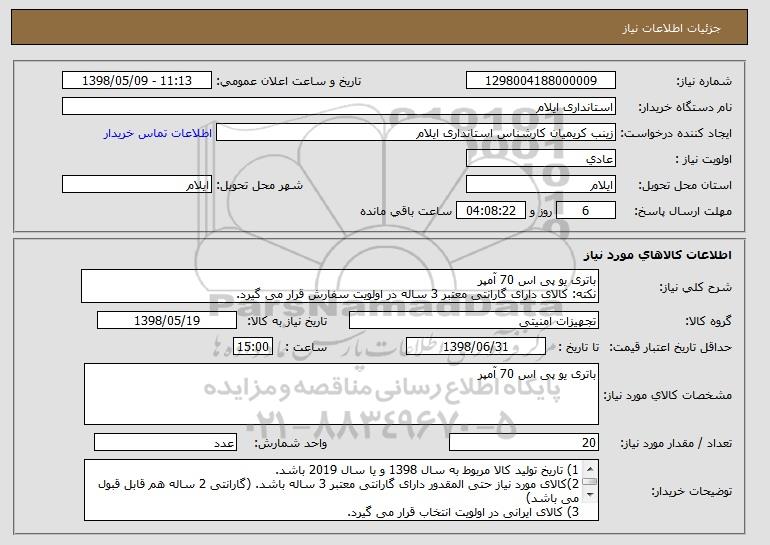
Task: Click the buyer notes line about سال 1398 production date
Action: [427, 470]
